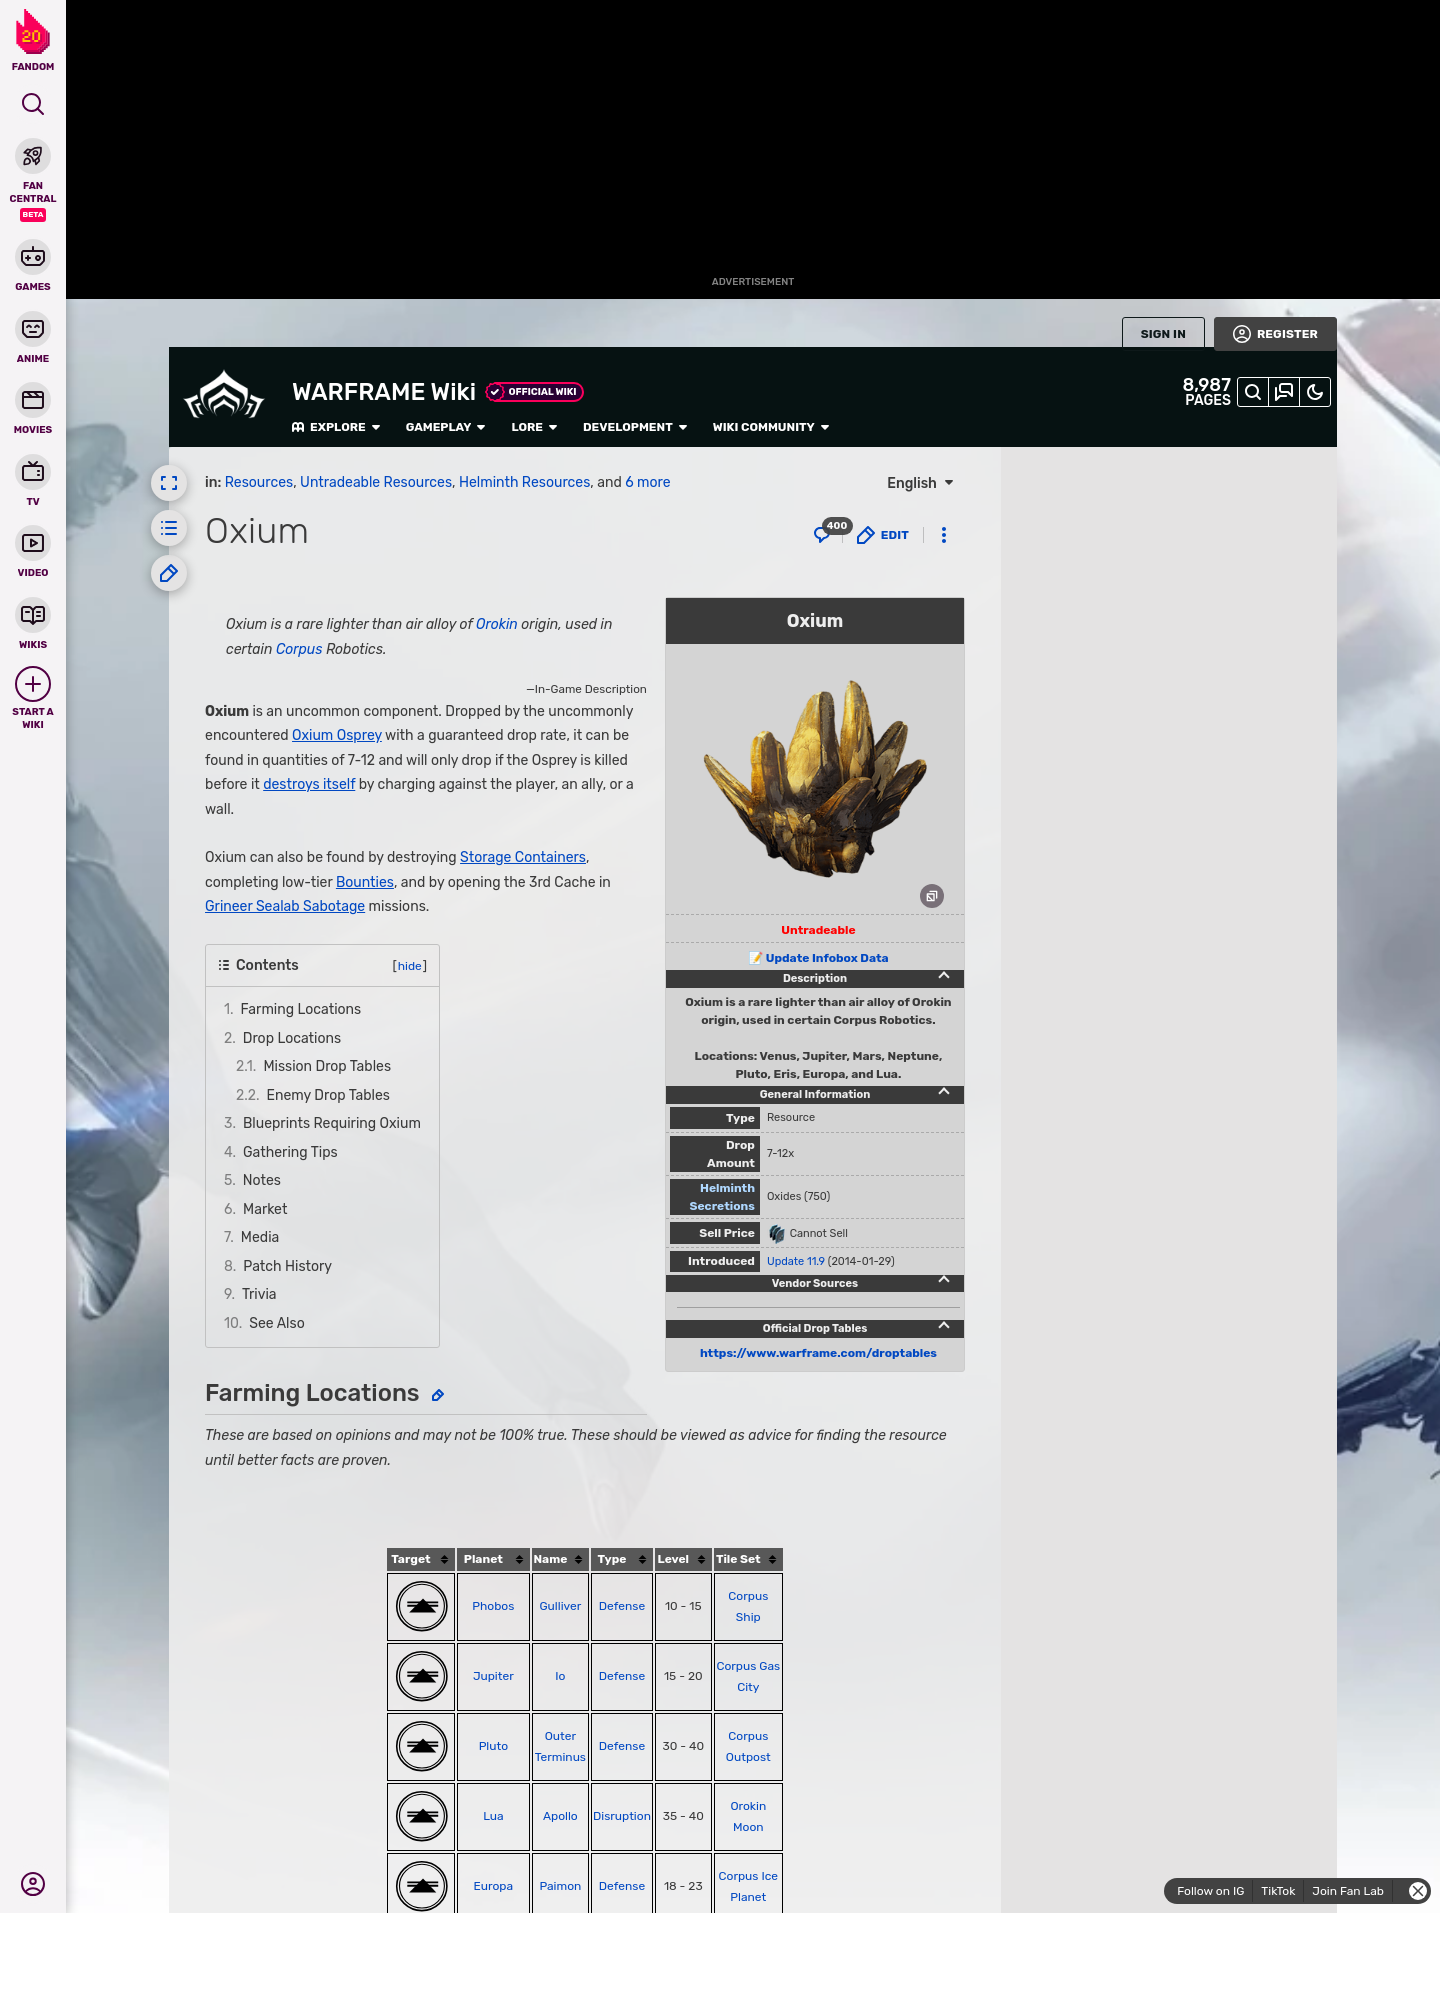Open the Discuss speech bubbles icon
Screen dimensions: 1440x2000
(x=1284, y=392)
